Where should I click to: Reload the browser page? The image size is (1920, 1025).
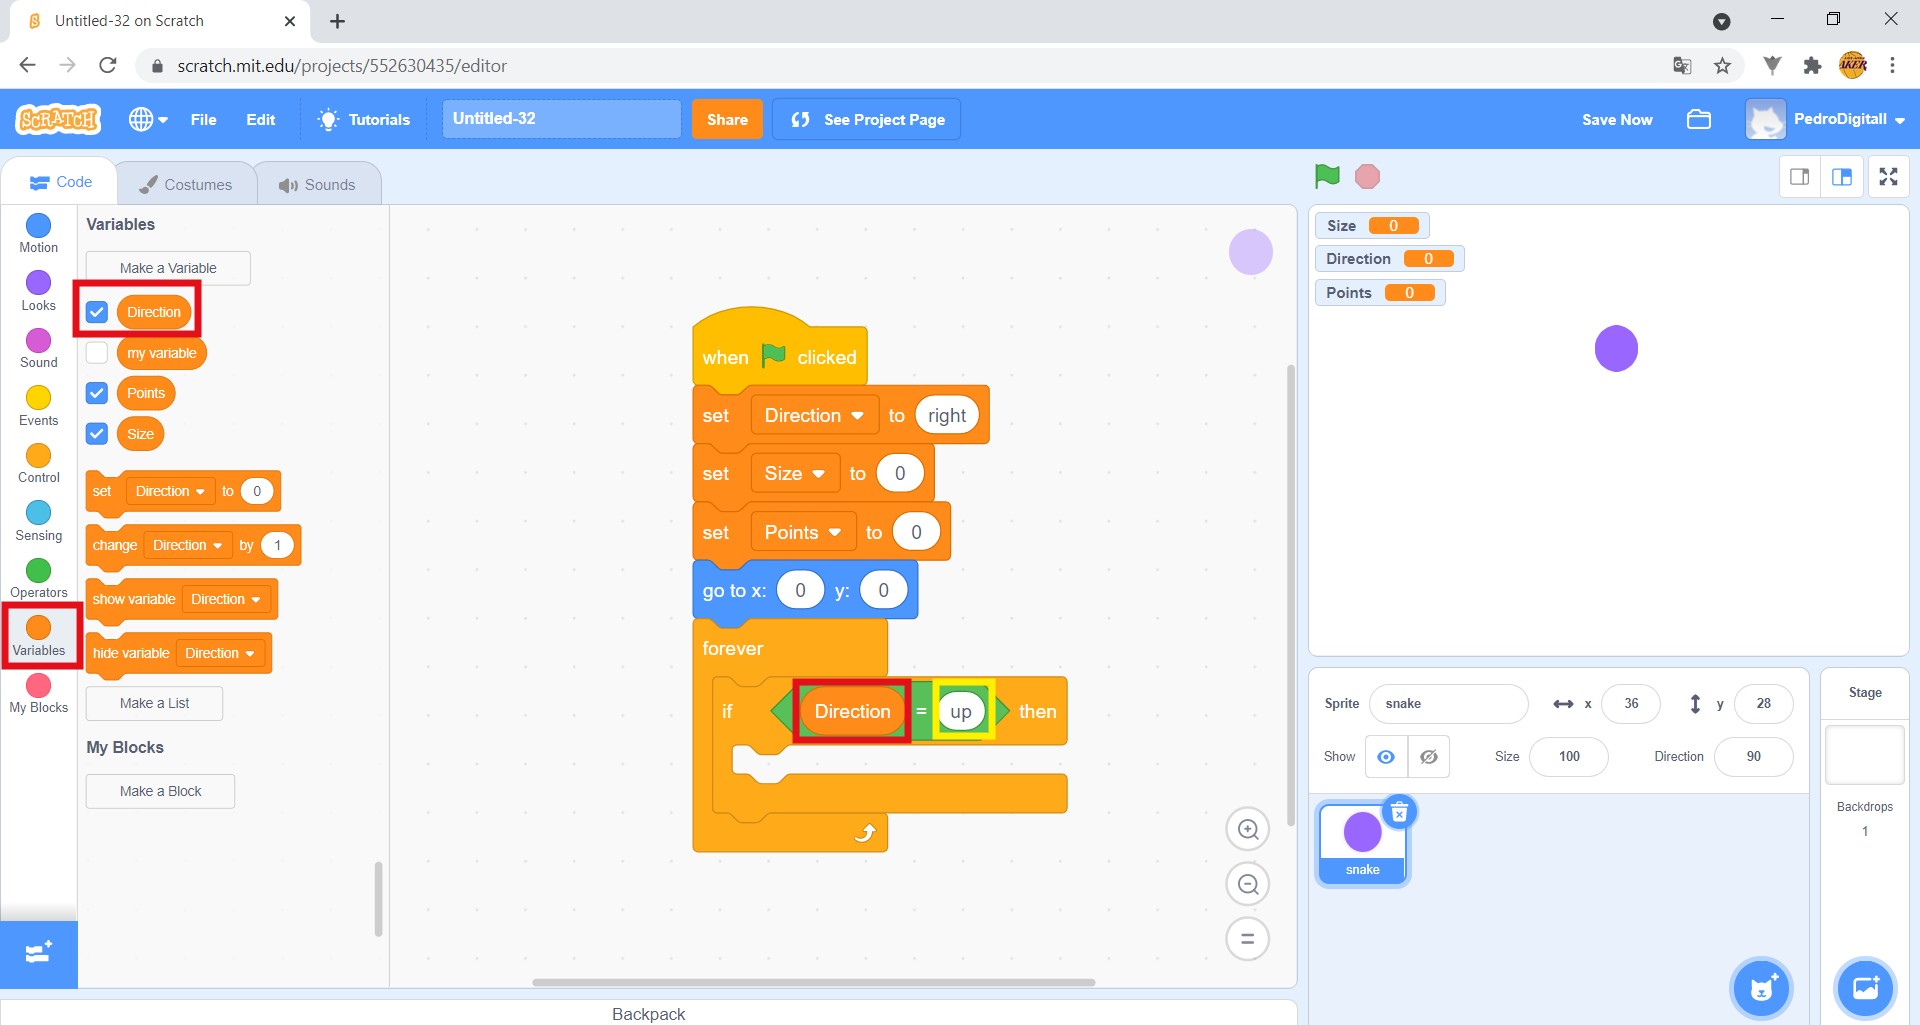108,66
